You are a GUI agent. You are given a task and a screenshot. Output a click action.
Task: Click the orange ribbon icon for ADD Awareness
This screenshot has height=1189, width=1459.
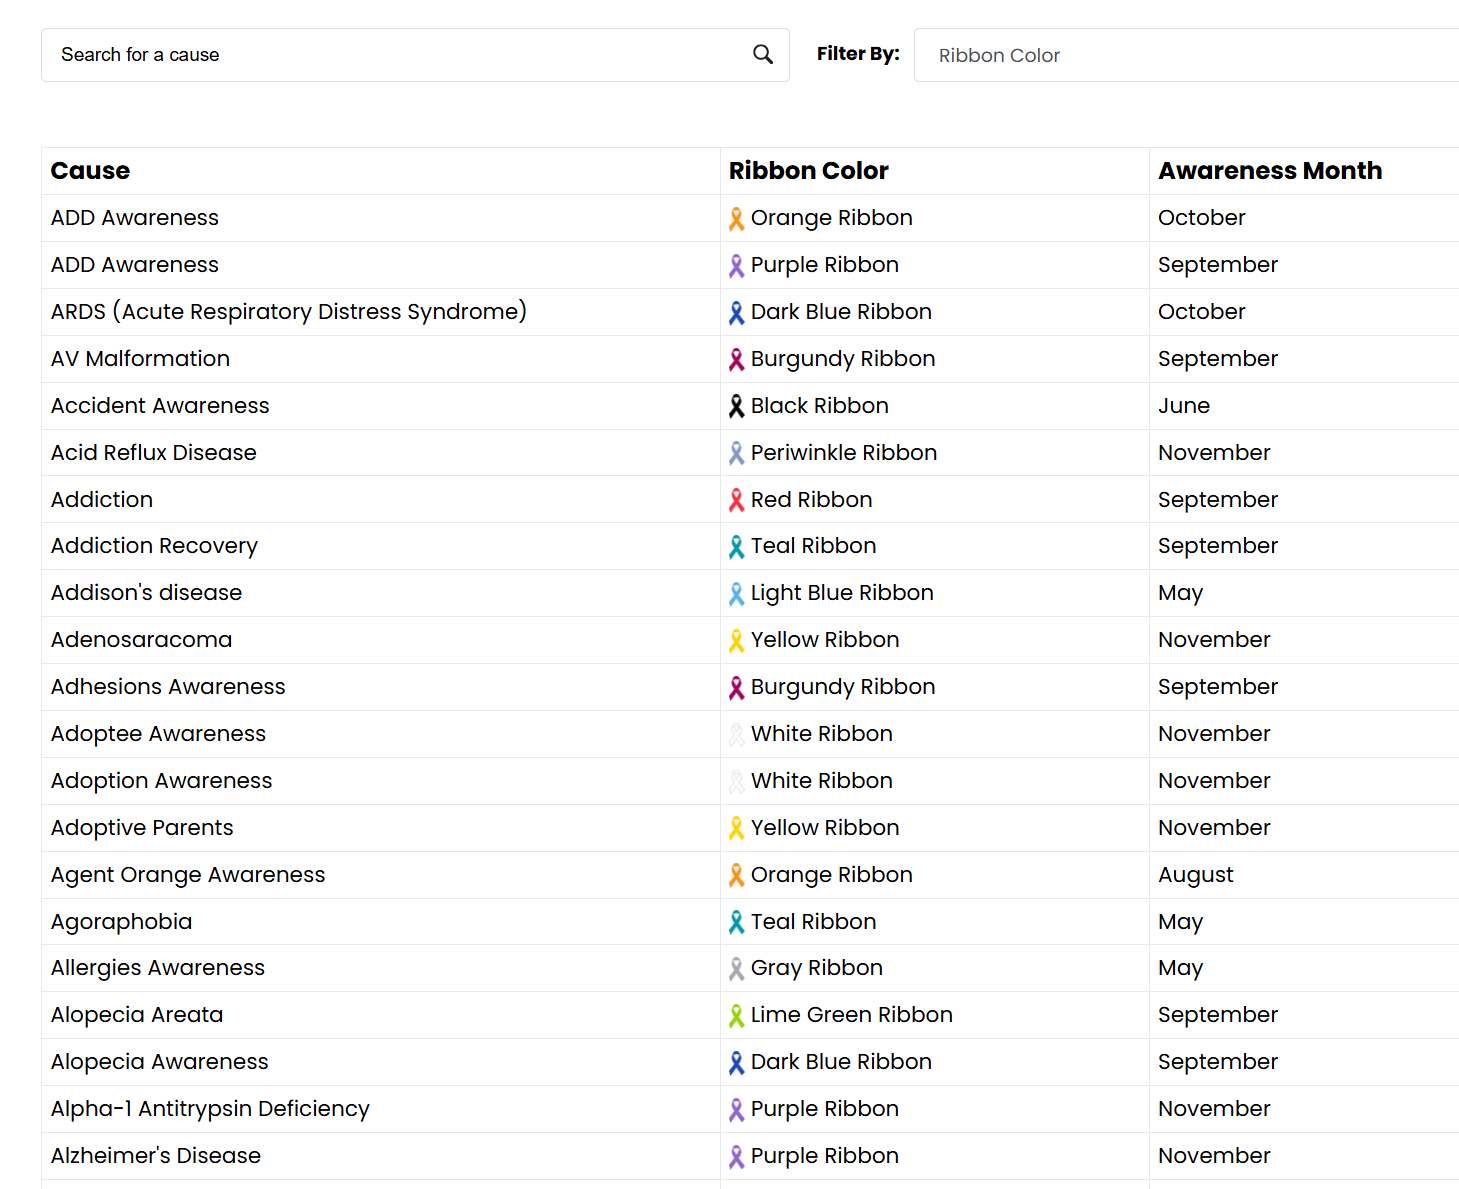point(737,218)
